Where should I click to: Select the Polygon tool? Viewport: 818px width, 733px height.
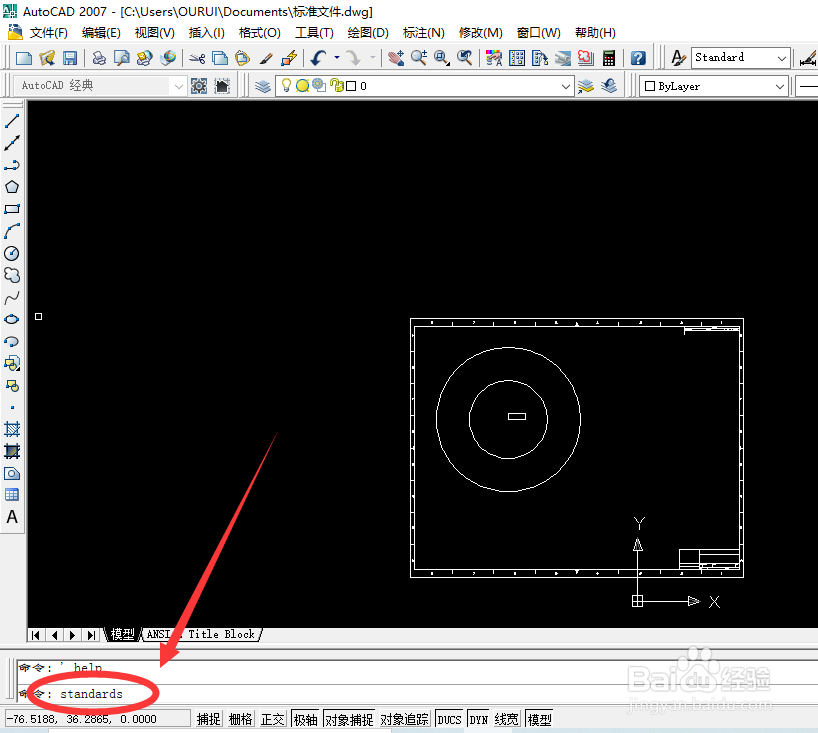point(12,187)
